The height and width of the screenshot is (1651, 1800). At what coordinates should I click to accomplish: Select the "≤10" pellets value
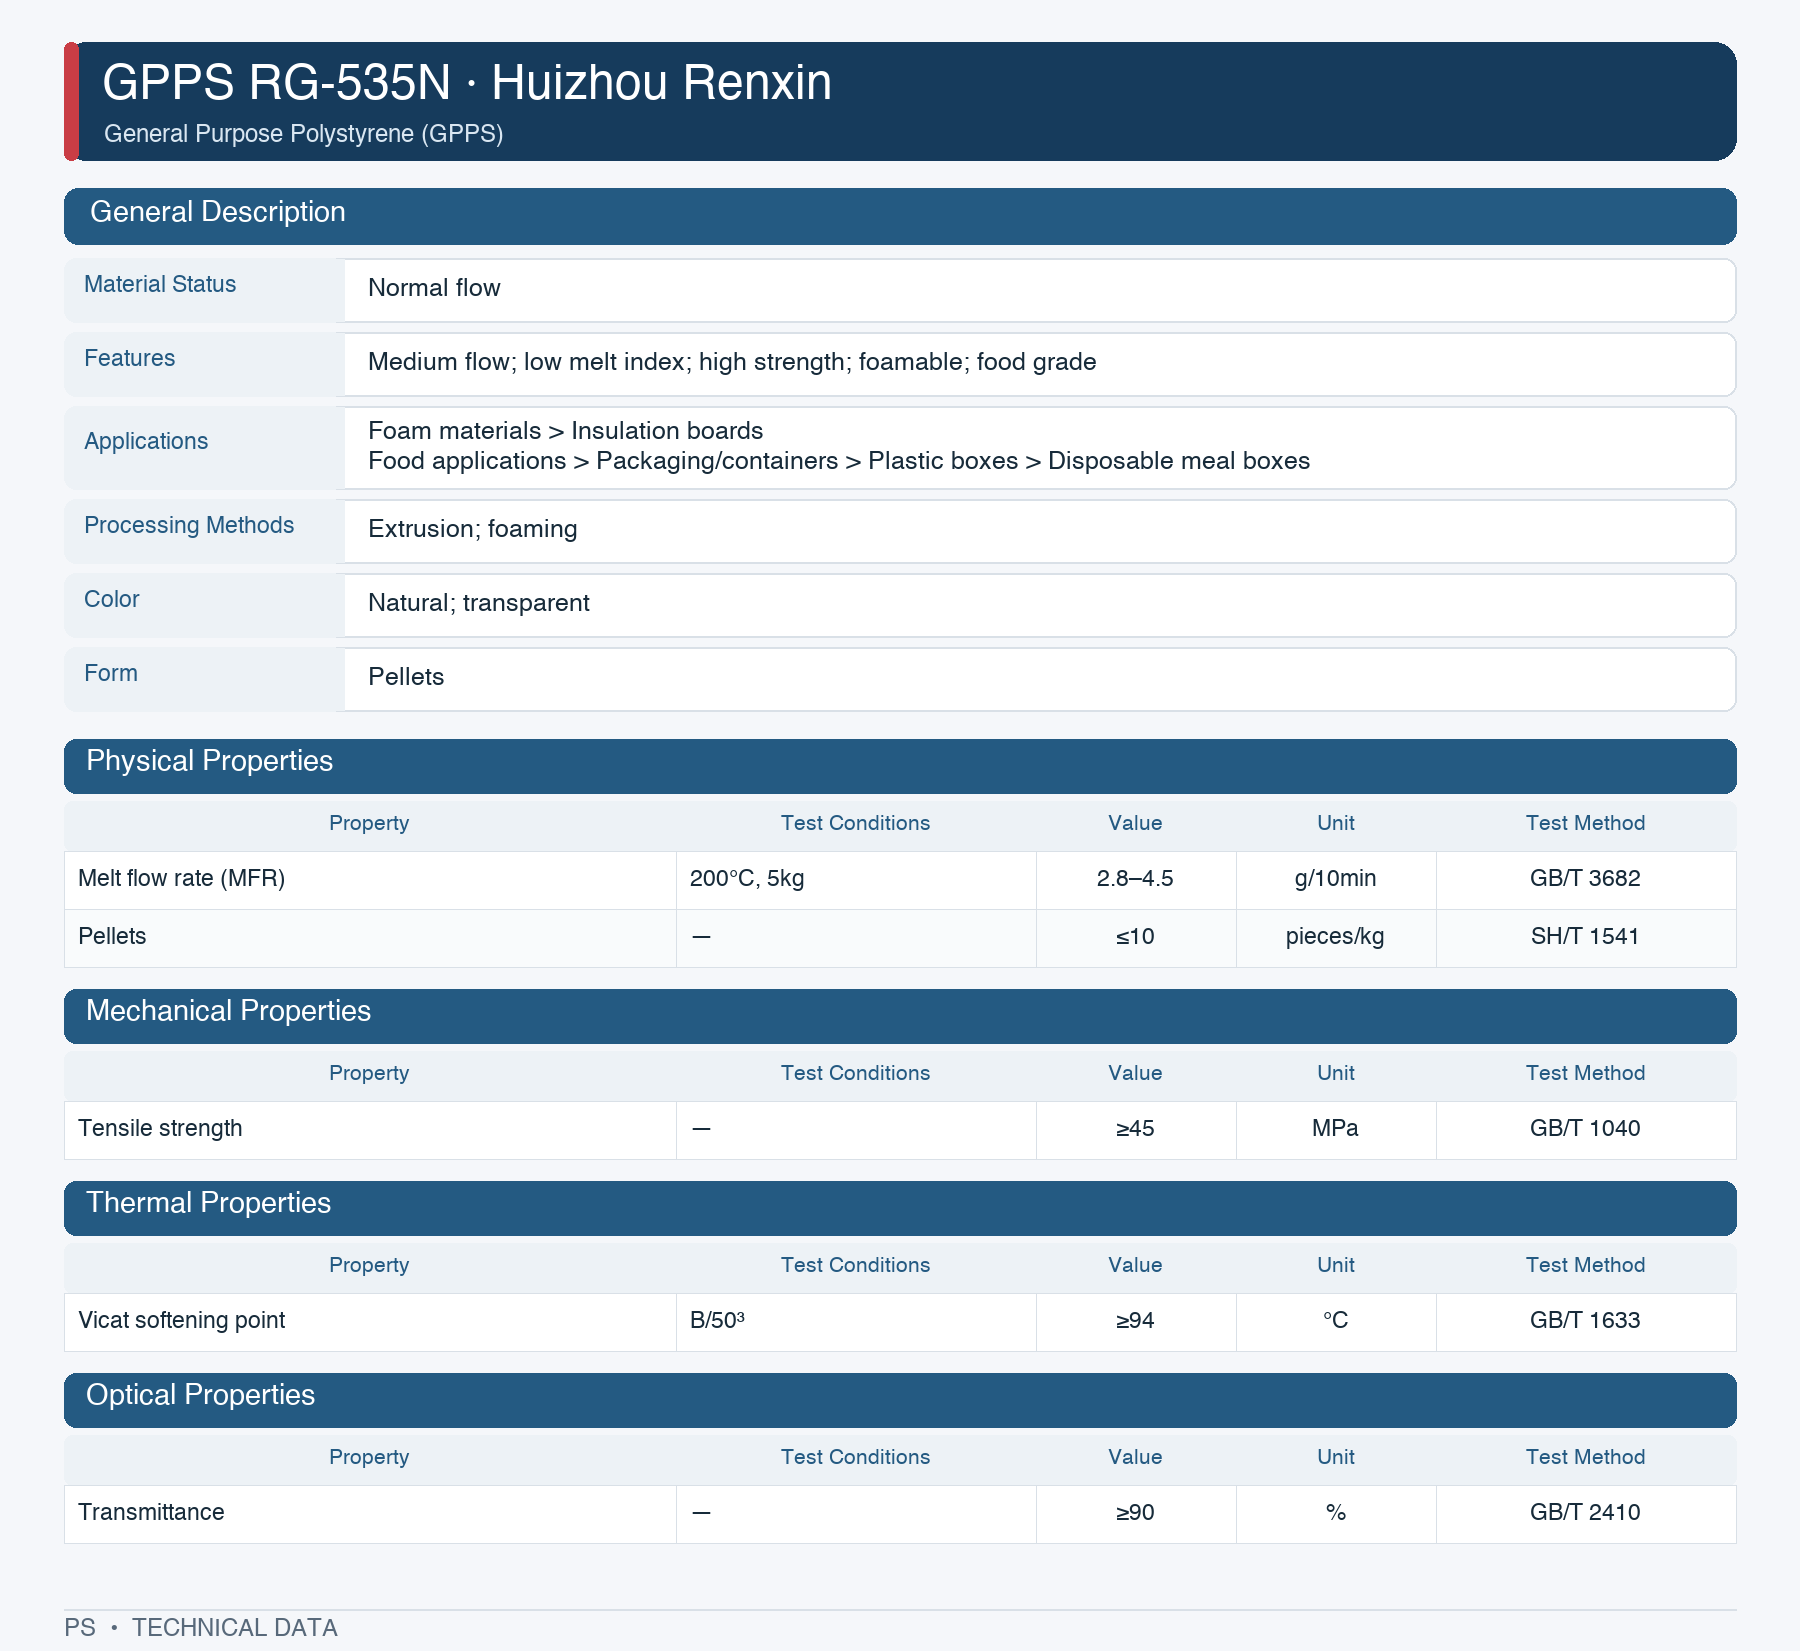click(x=1135, y=937)
